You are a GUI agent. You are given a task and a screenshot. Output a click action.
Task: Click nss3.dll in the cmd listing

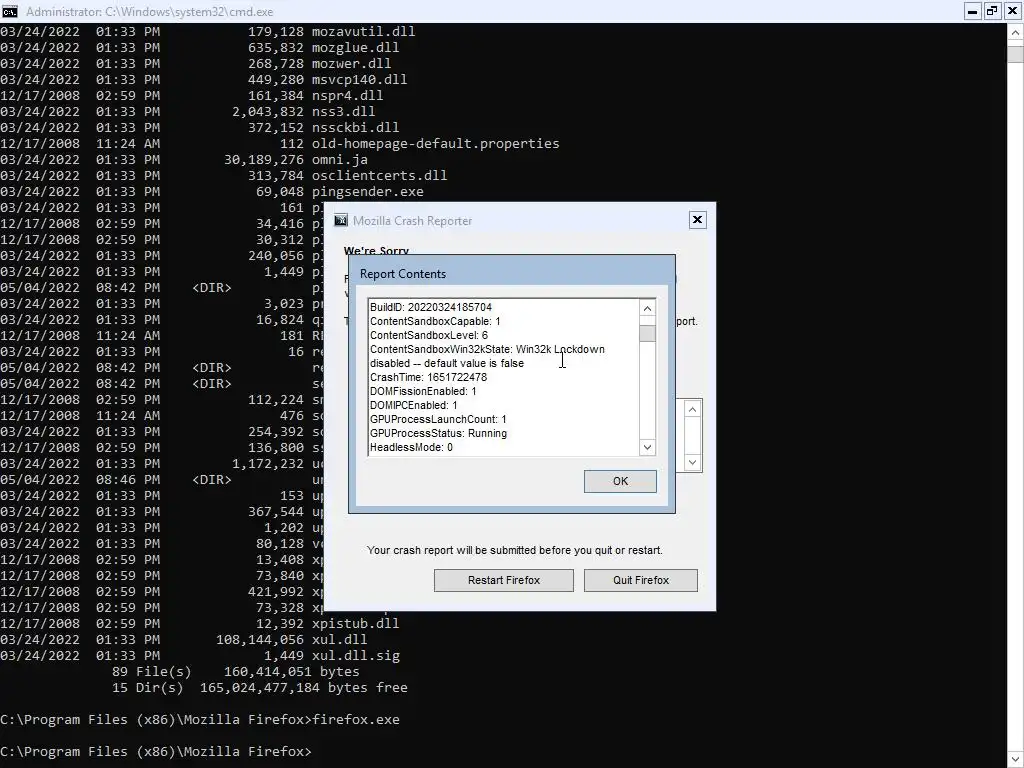click(x=344, y=112)
